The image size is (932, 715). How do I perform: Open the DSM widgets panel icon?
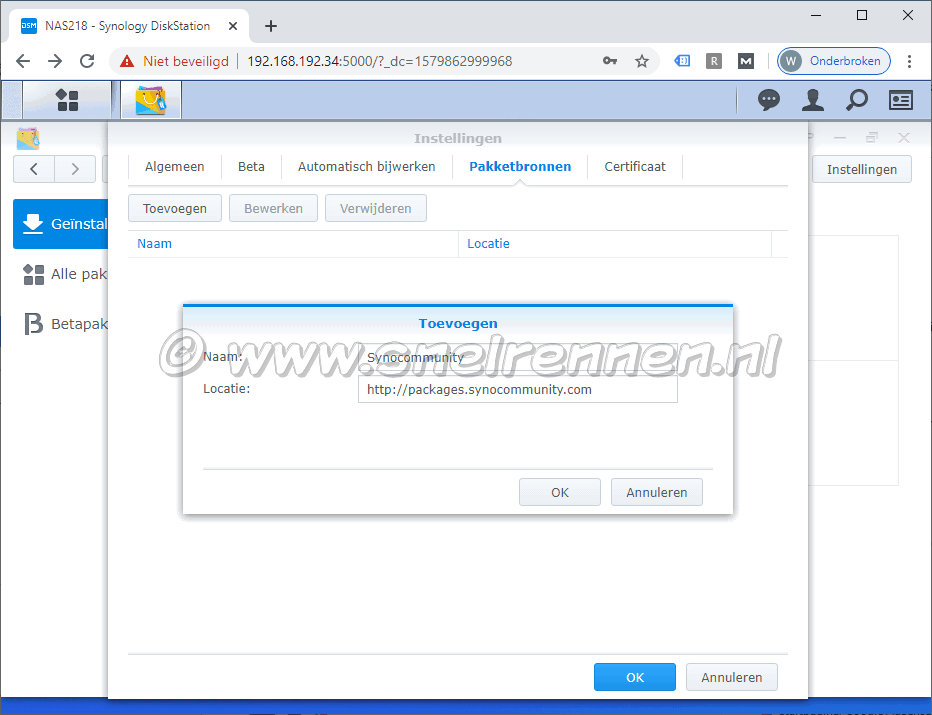click(900, 100)
